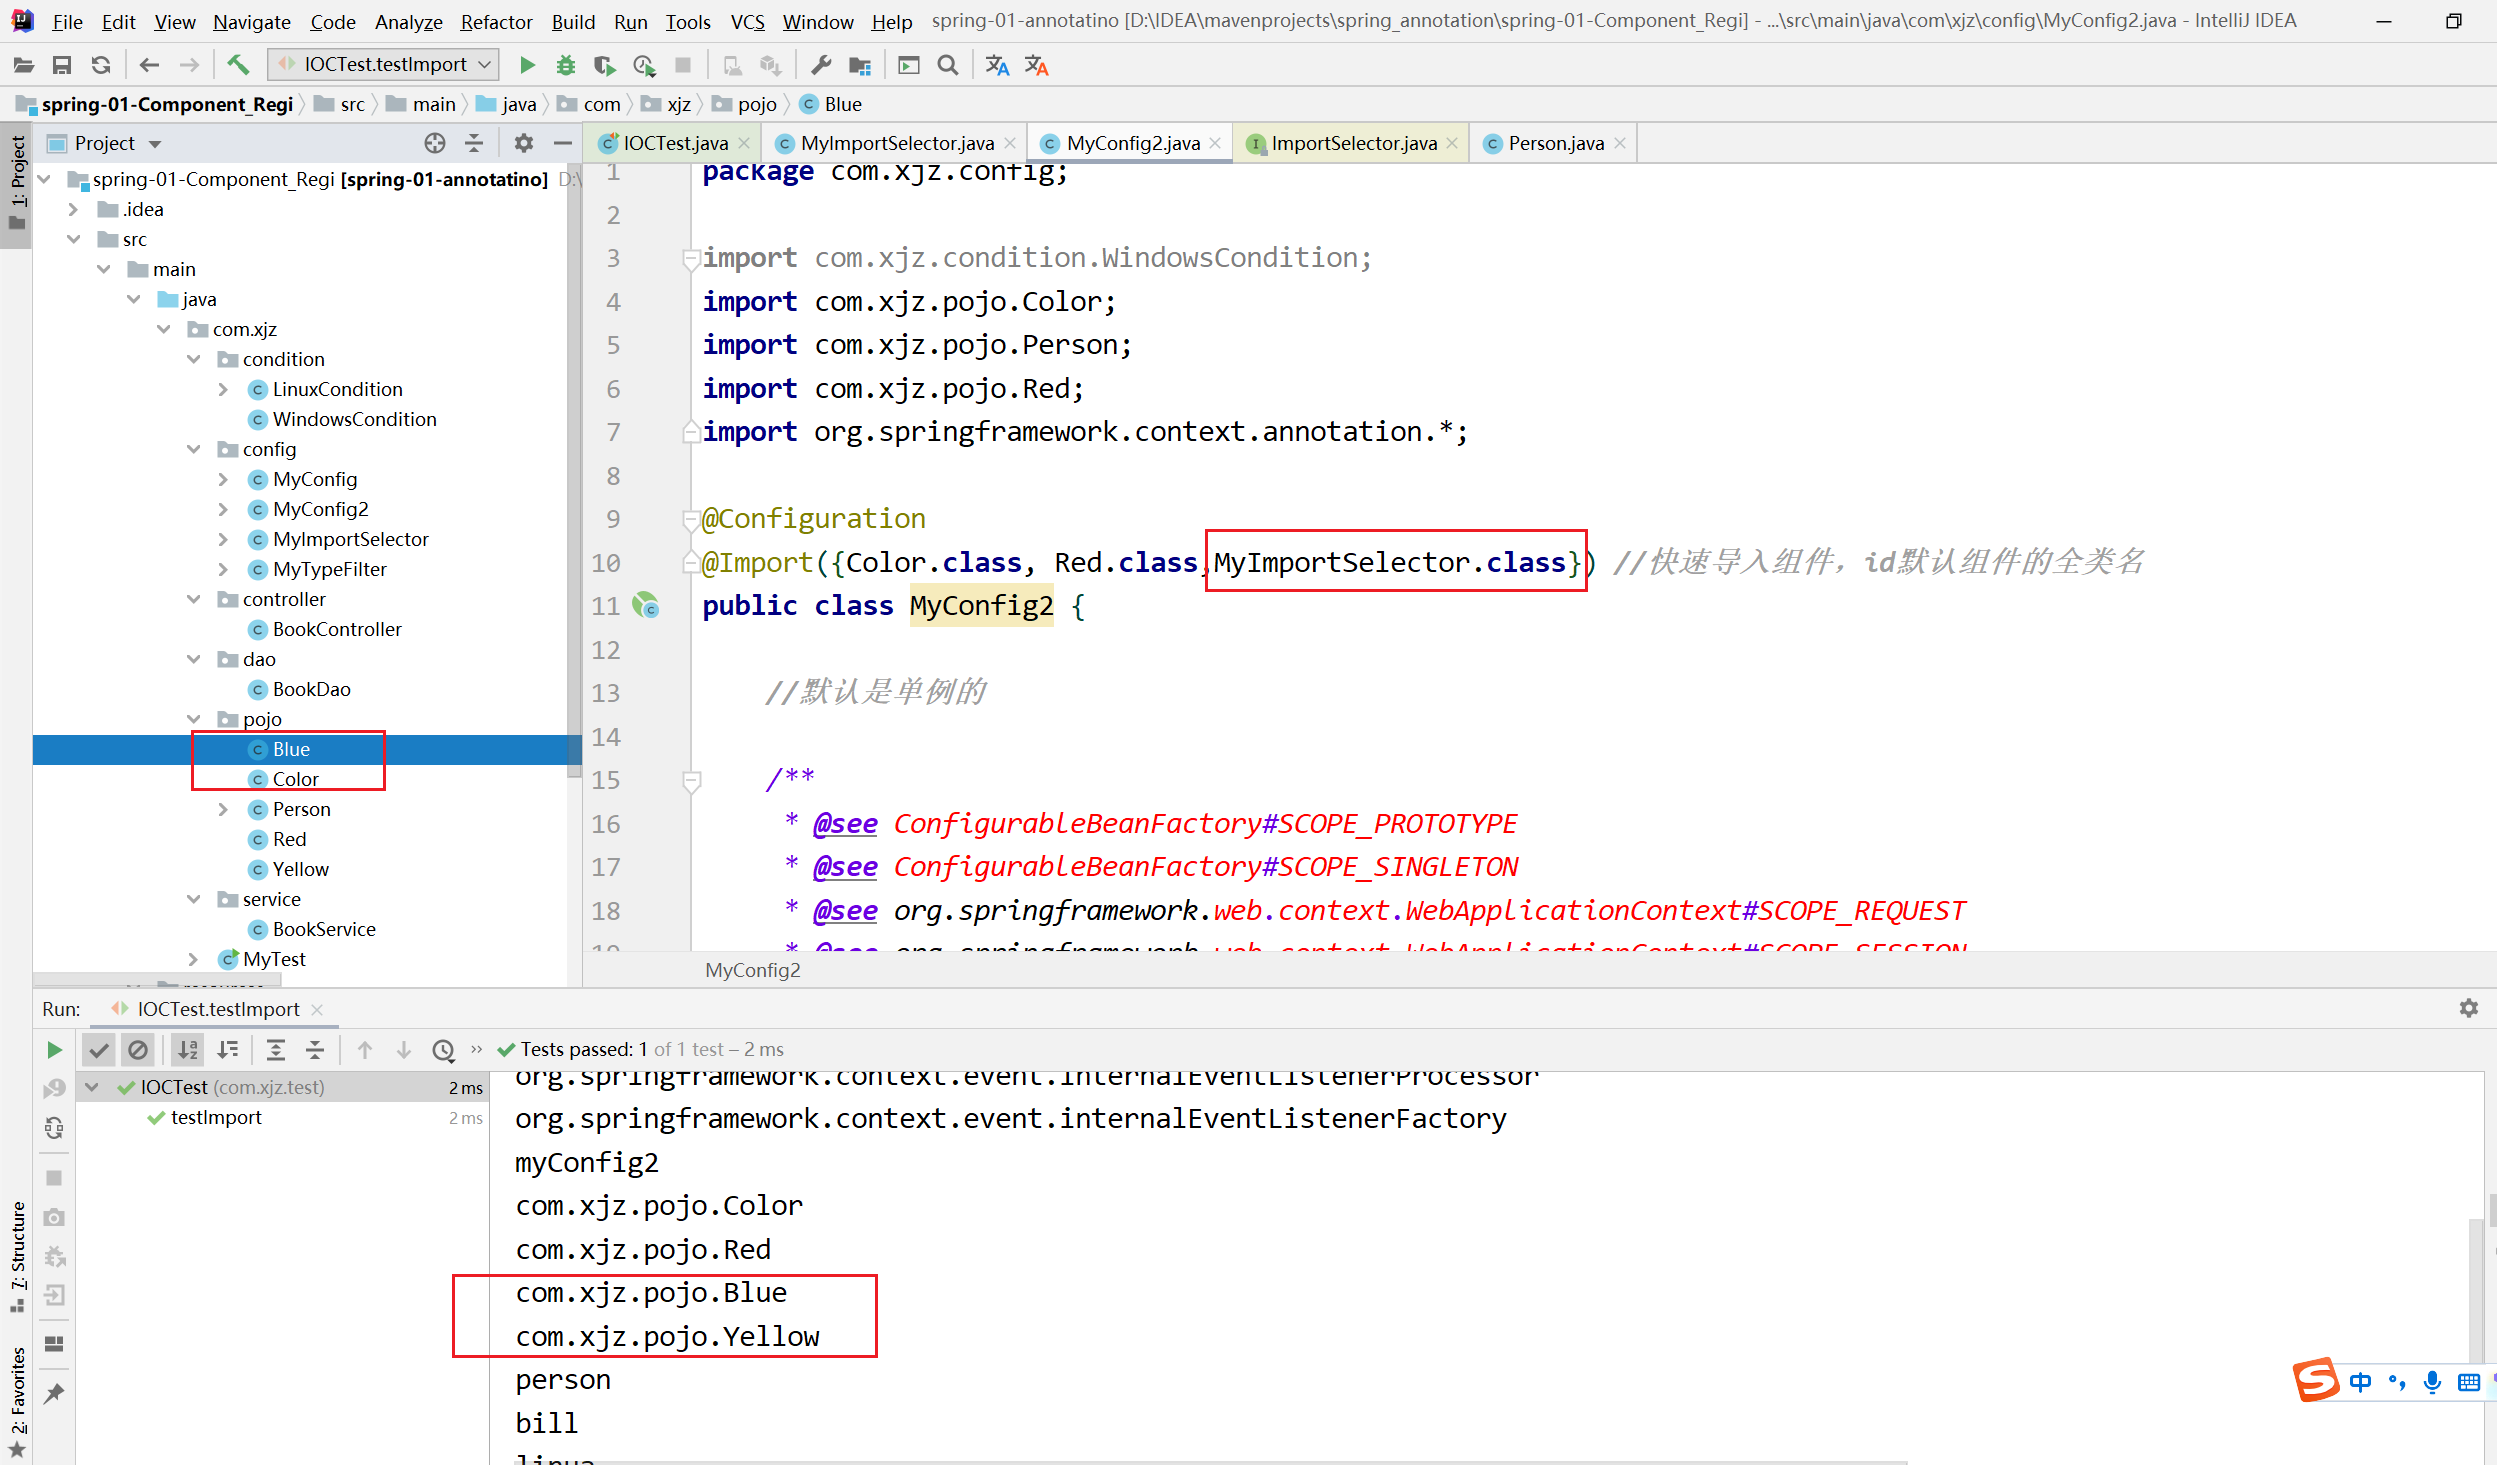The width and height of the screenshot is (2497, 1465).
Task: Toggle Show Ignored tests filter
Action: point(138,1050)
